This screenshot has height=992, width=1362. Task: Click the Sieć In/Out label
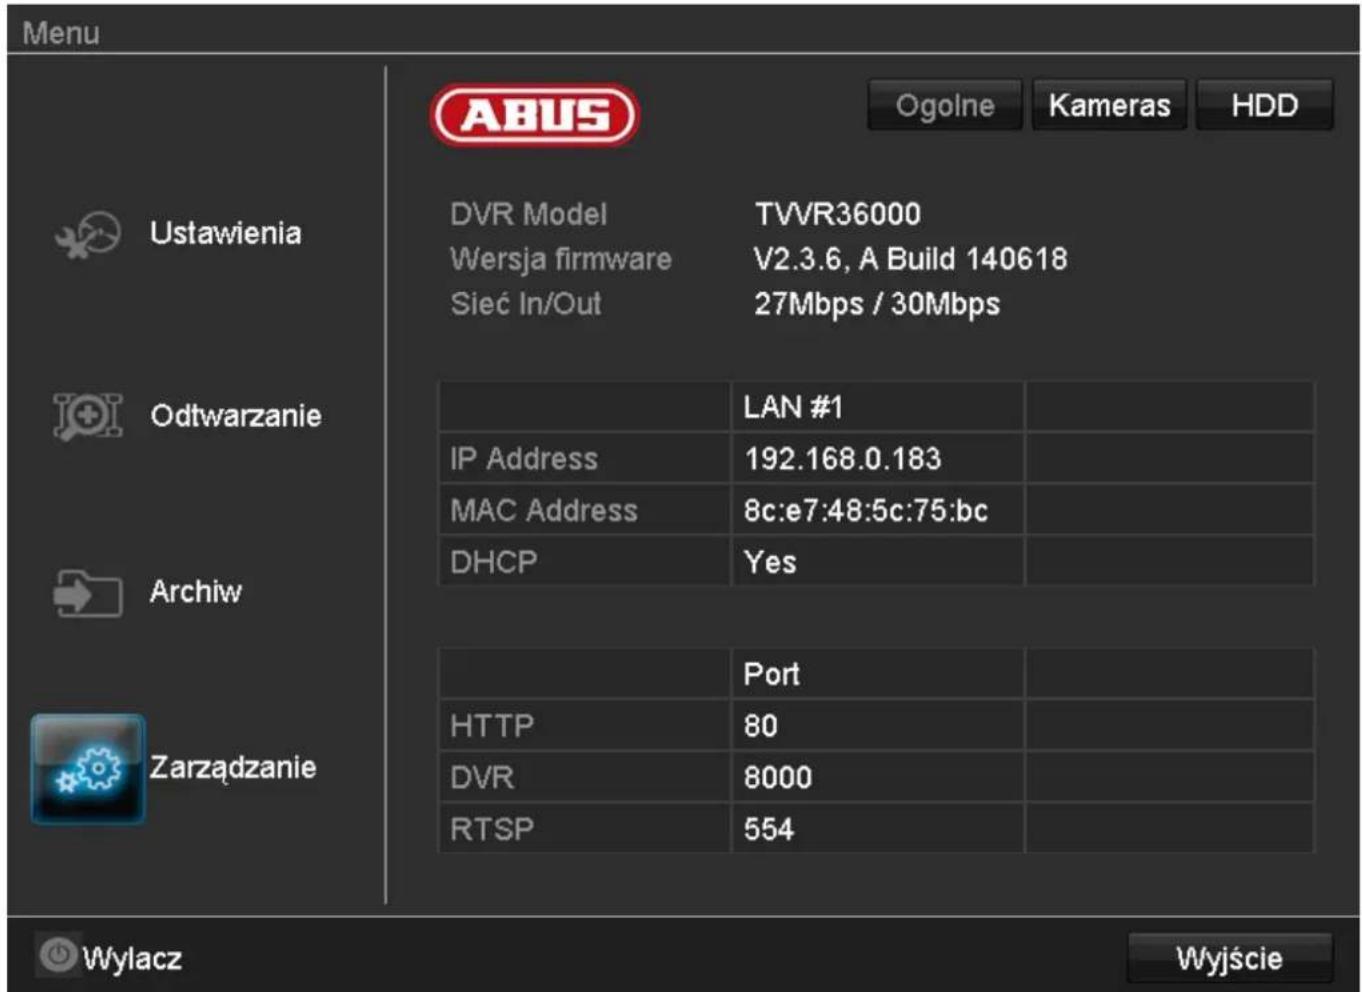click(526, 304)
